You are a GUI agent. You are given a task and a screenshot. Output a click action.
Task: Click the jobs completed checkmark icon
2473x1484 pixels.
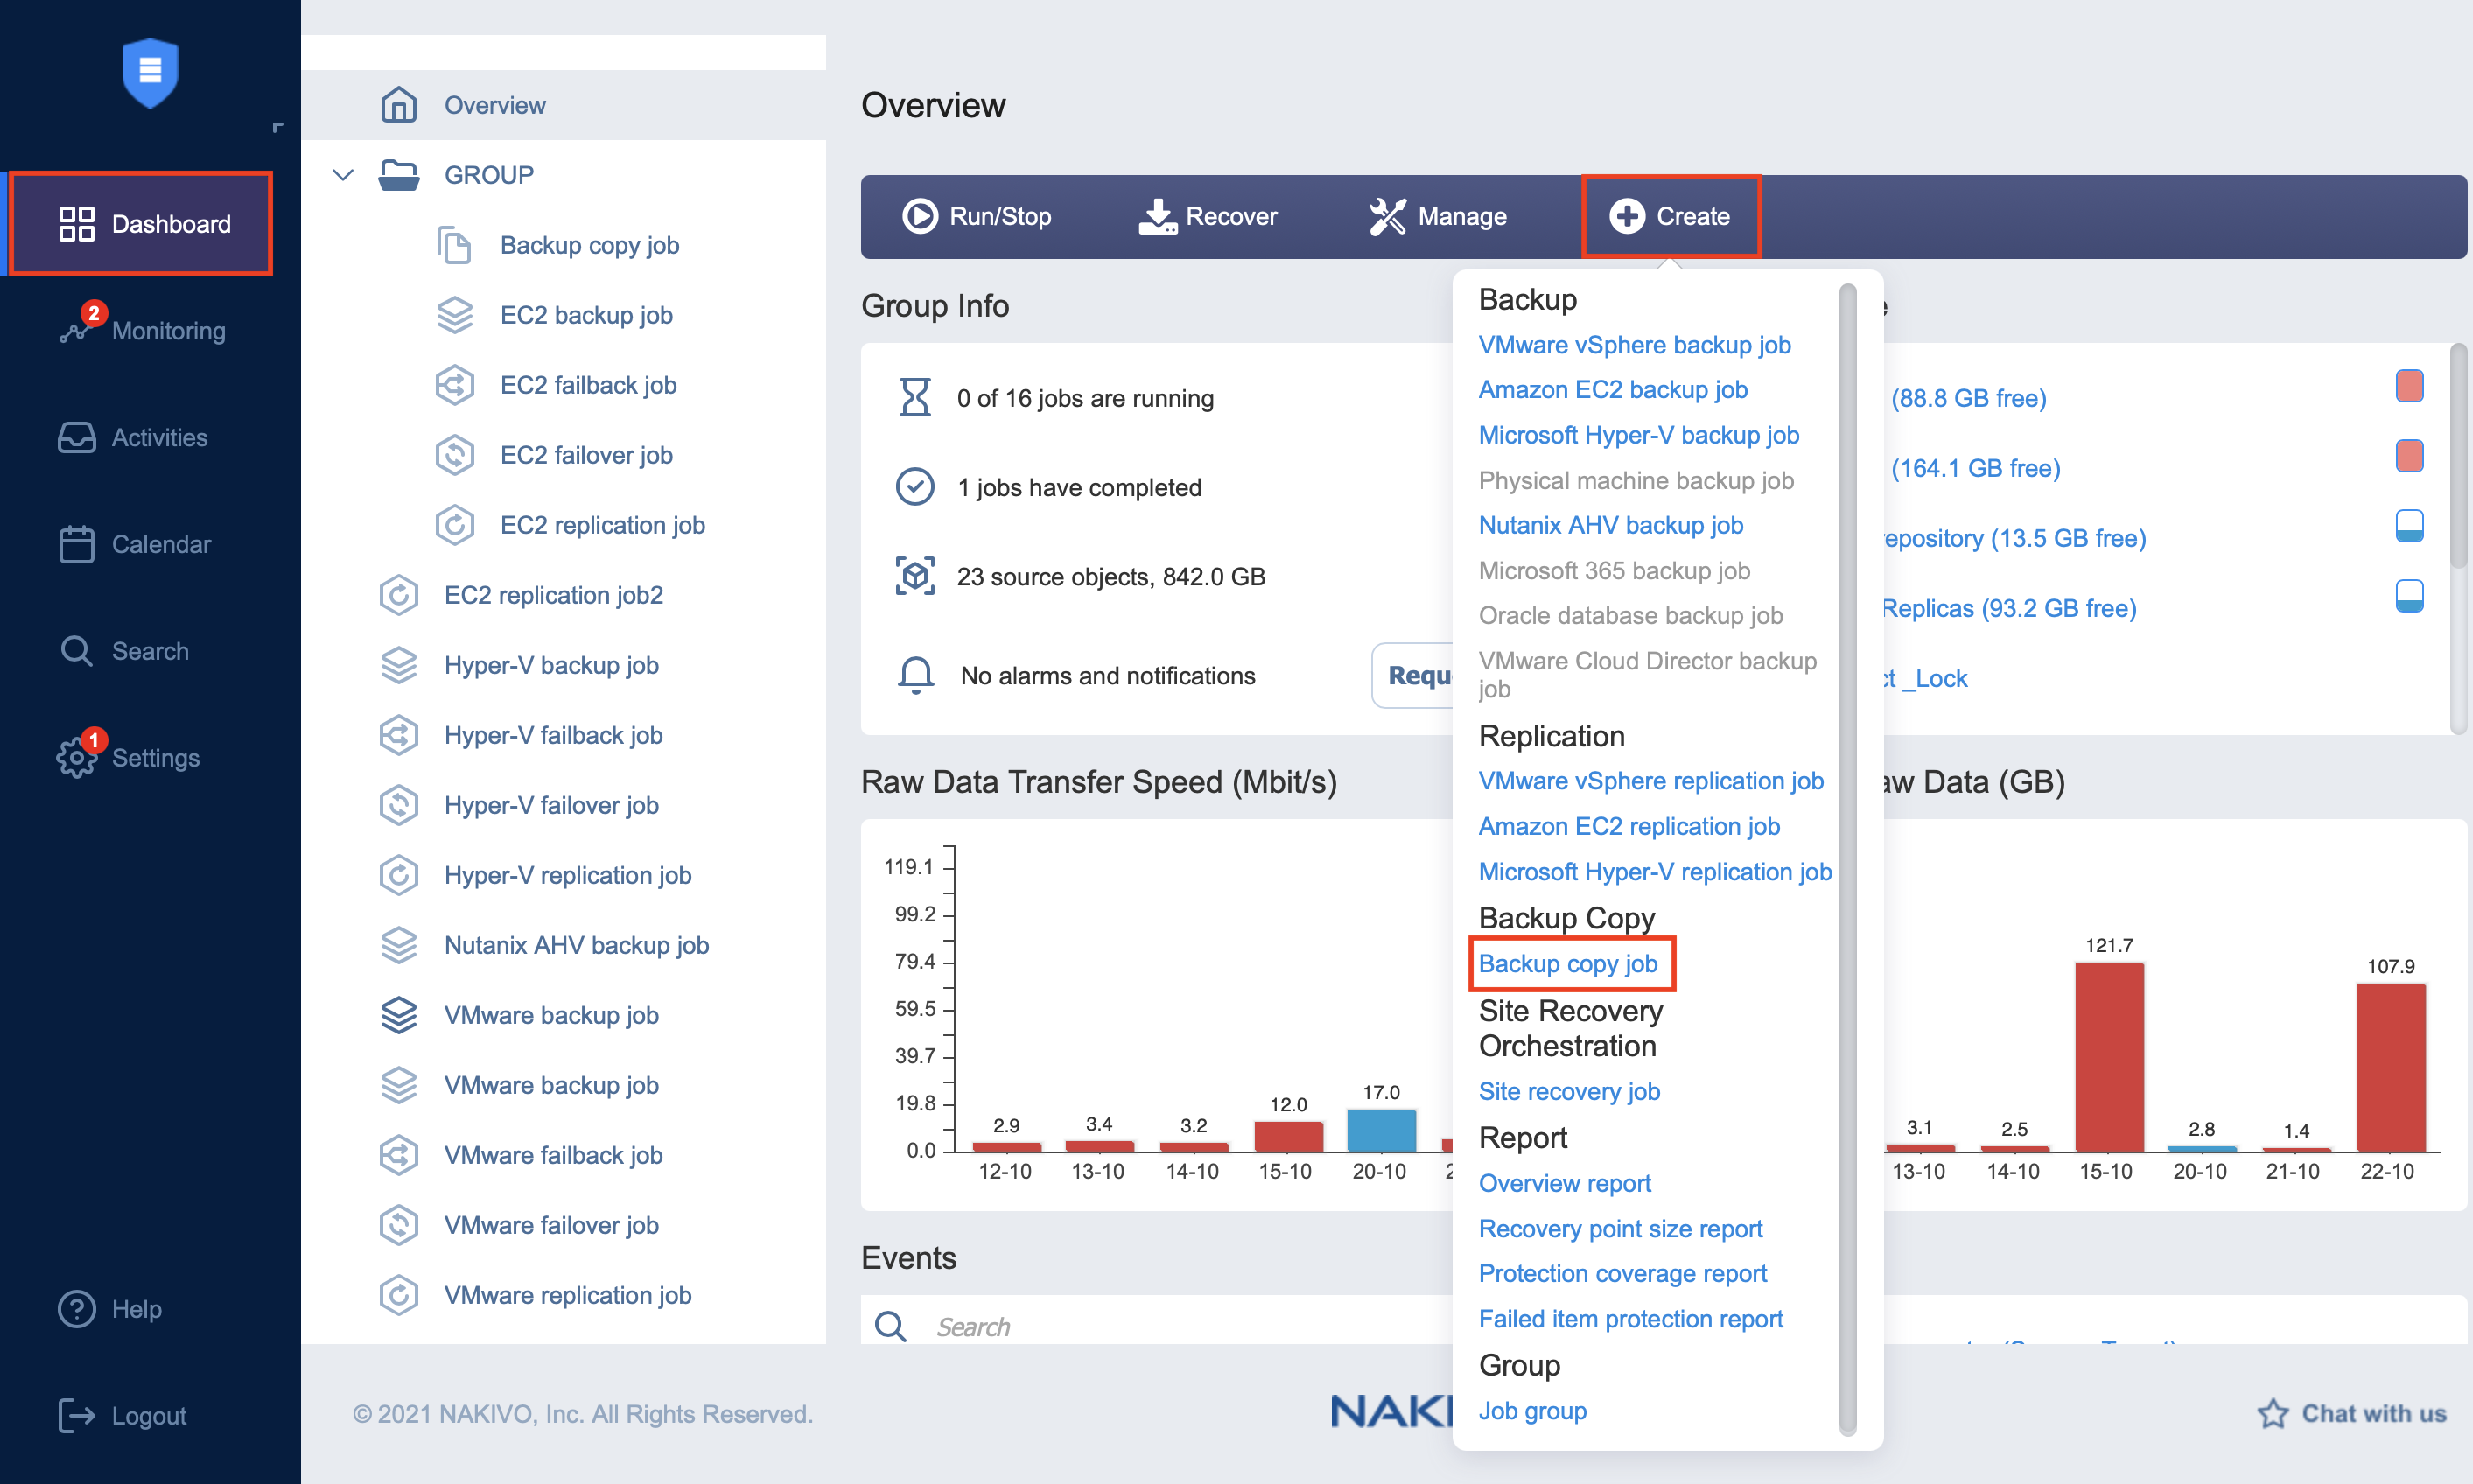click(x=915, y=487)
